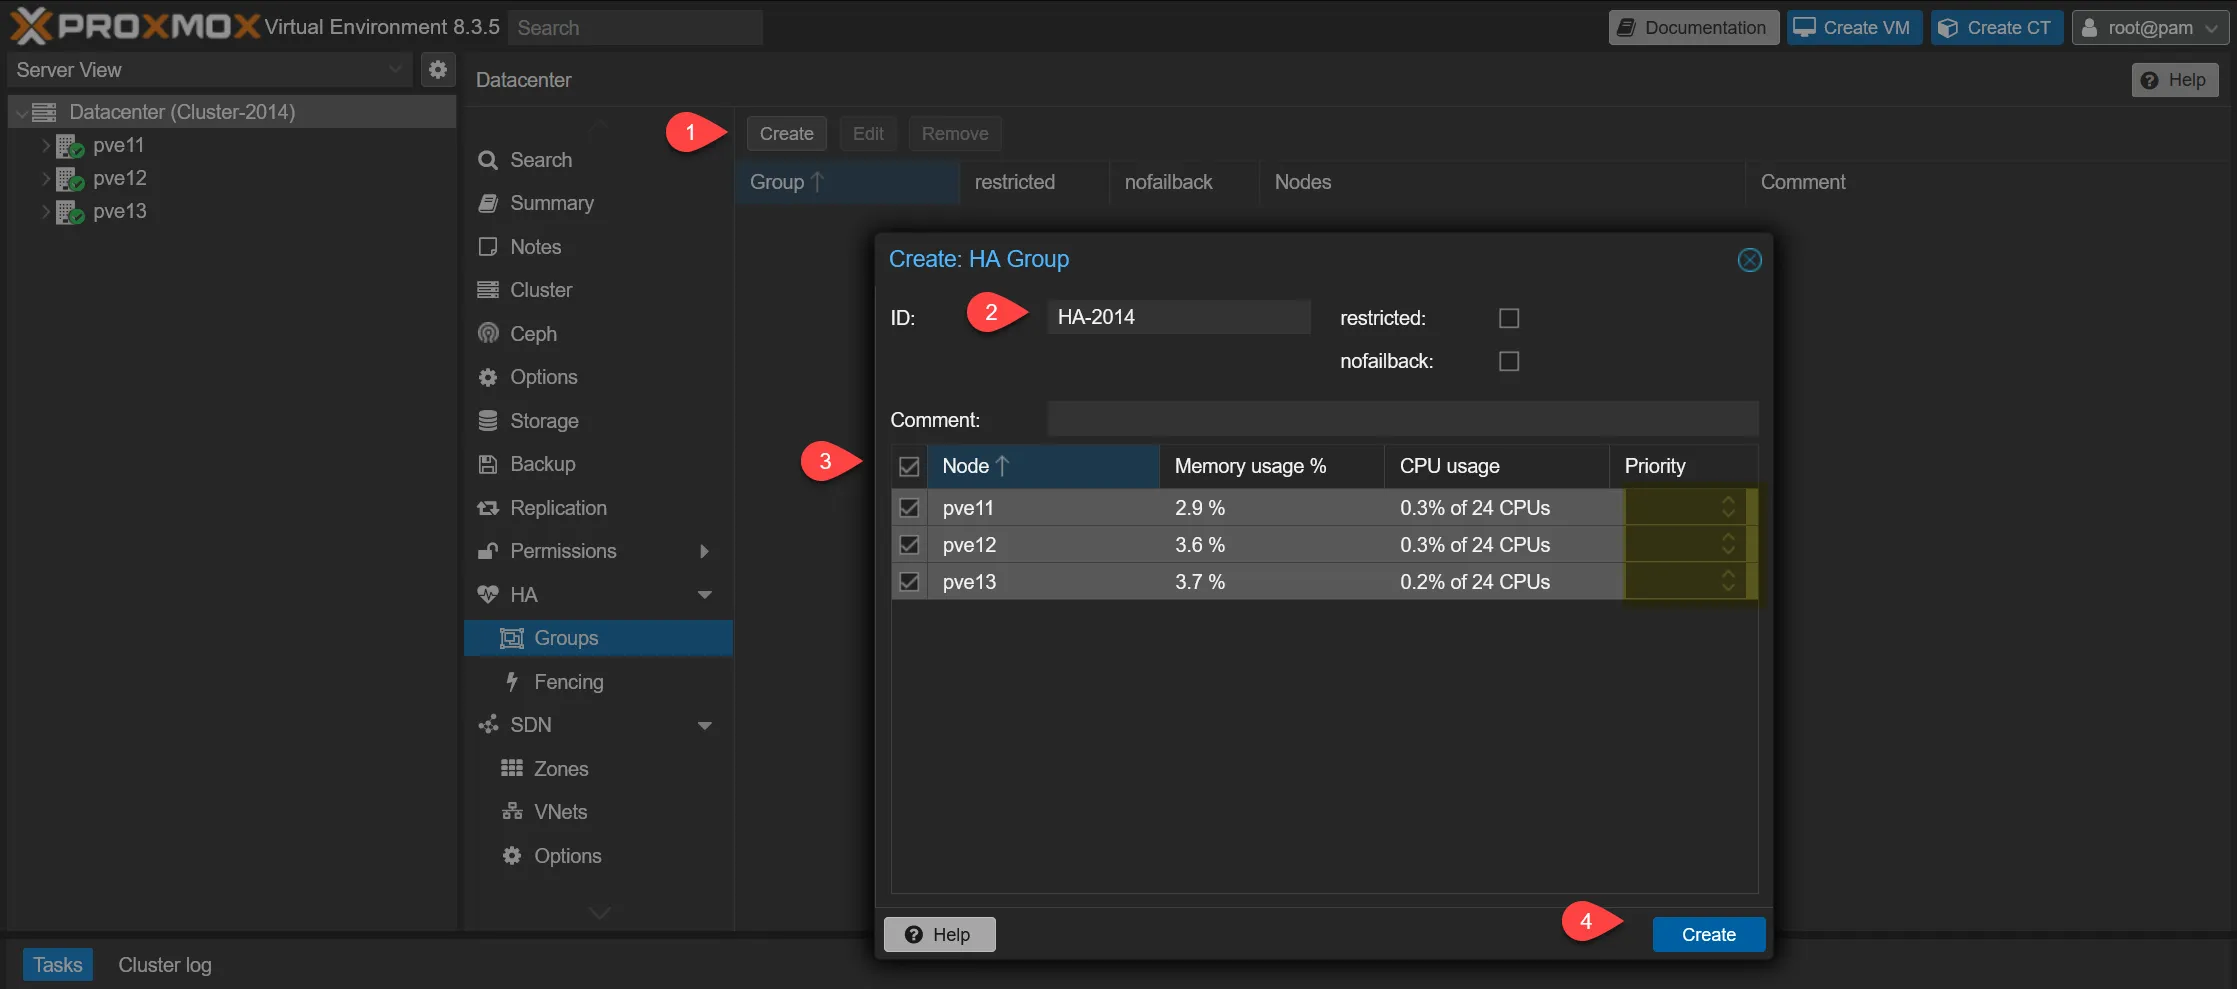Click the VNets network icon

point(512,812)
